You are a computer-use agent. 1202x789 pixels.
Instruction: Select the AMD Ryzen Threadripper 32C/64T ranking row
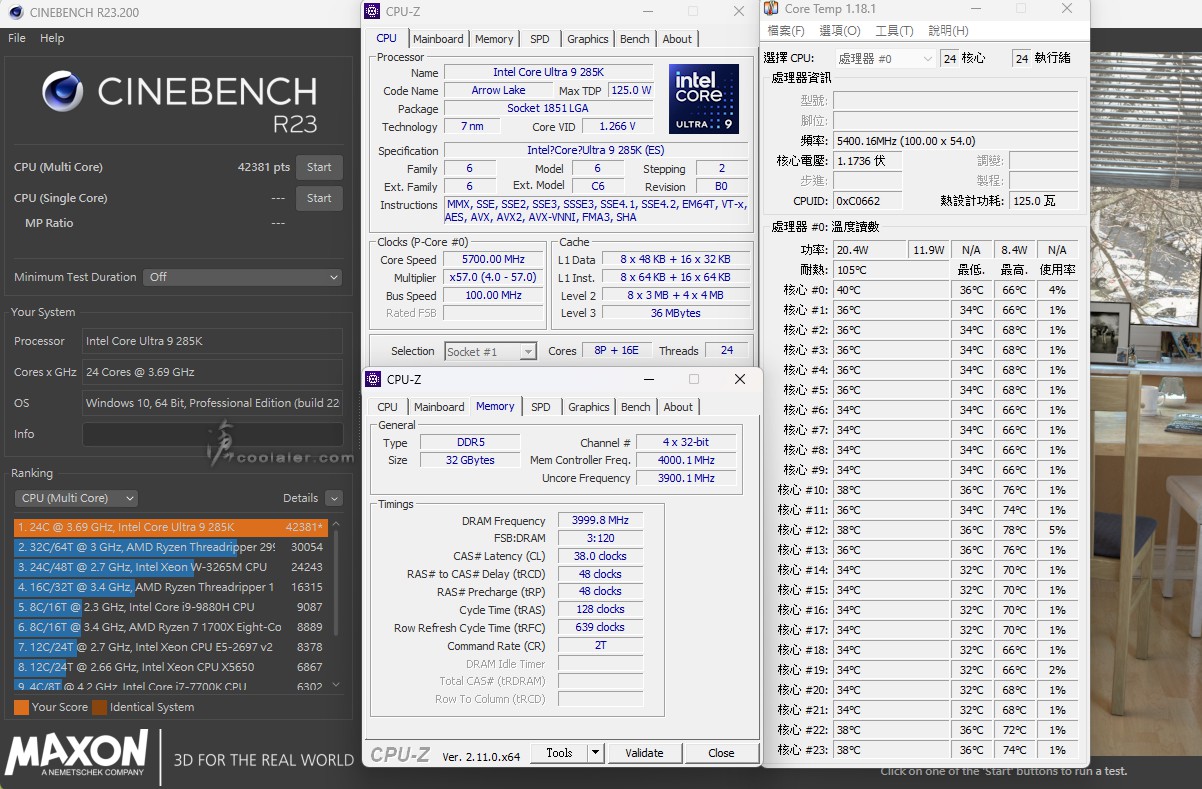pyautogui.click(x=171, y=547)
